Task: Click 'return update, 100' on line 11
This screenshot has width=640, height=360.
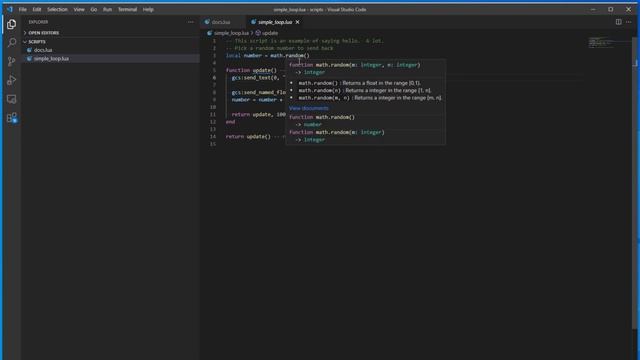Action: (x=258, y=114)
